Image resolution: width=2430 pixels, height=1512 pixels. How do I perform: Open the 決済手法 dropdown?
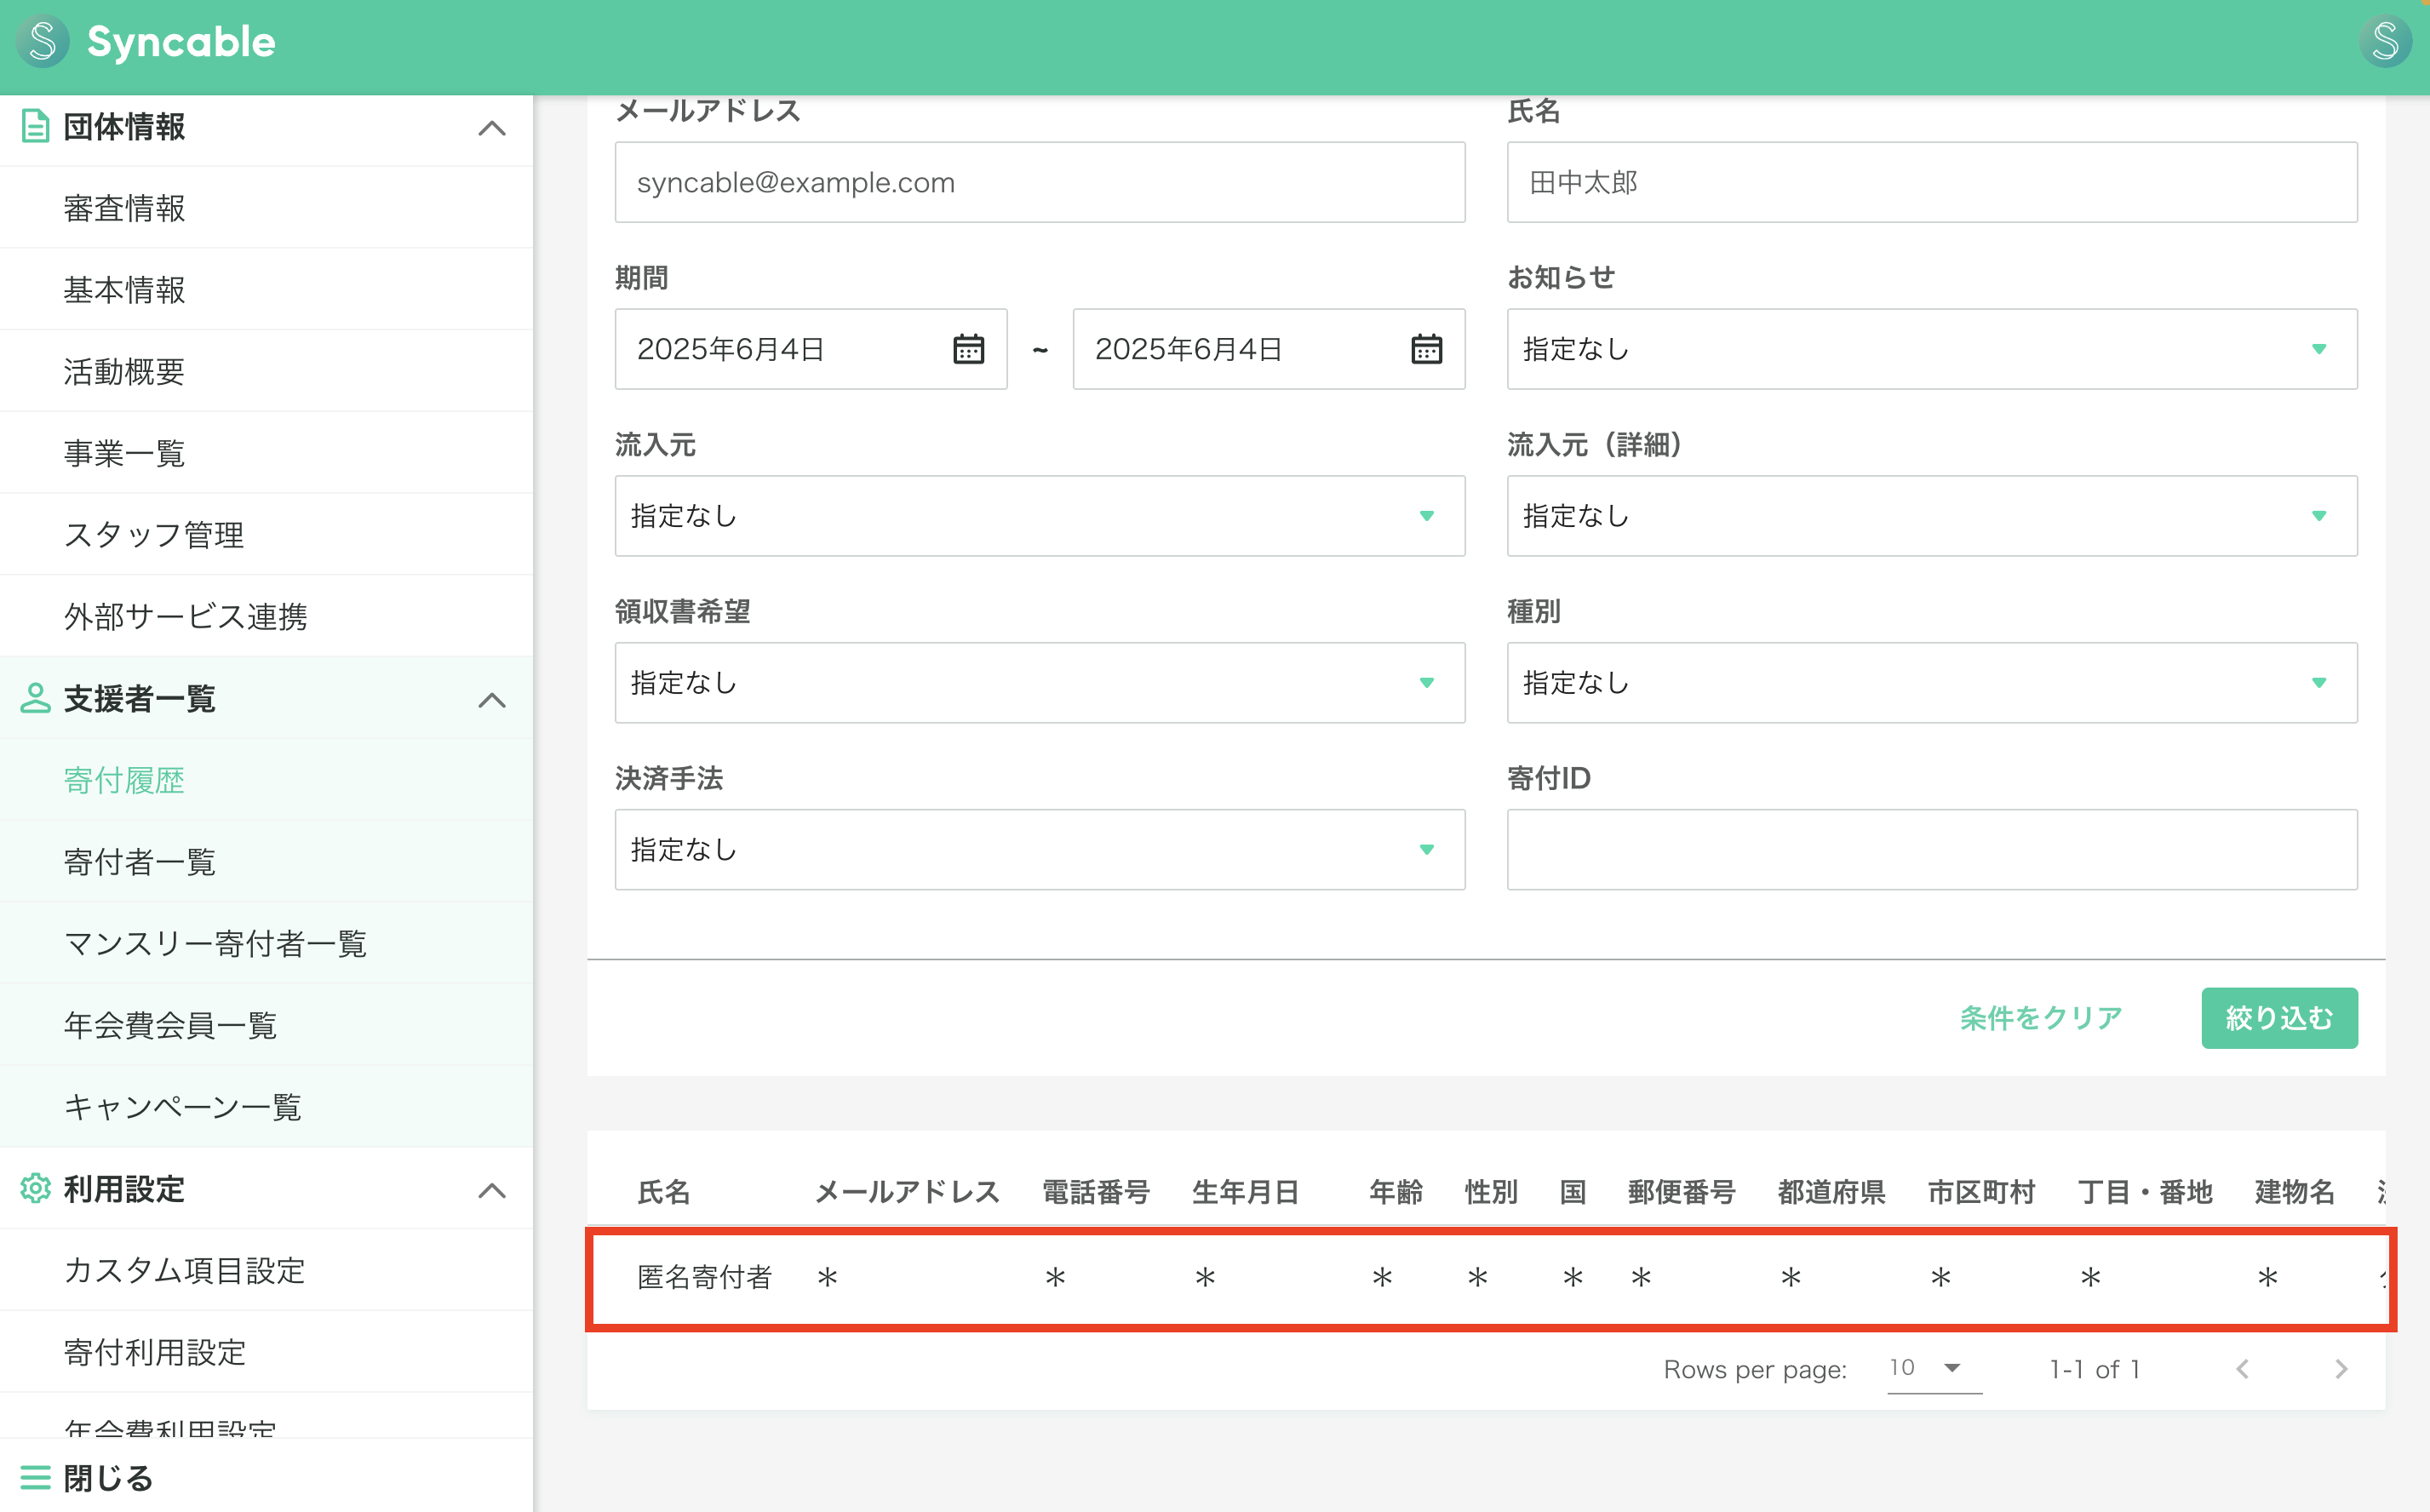click(1040, 849)
